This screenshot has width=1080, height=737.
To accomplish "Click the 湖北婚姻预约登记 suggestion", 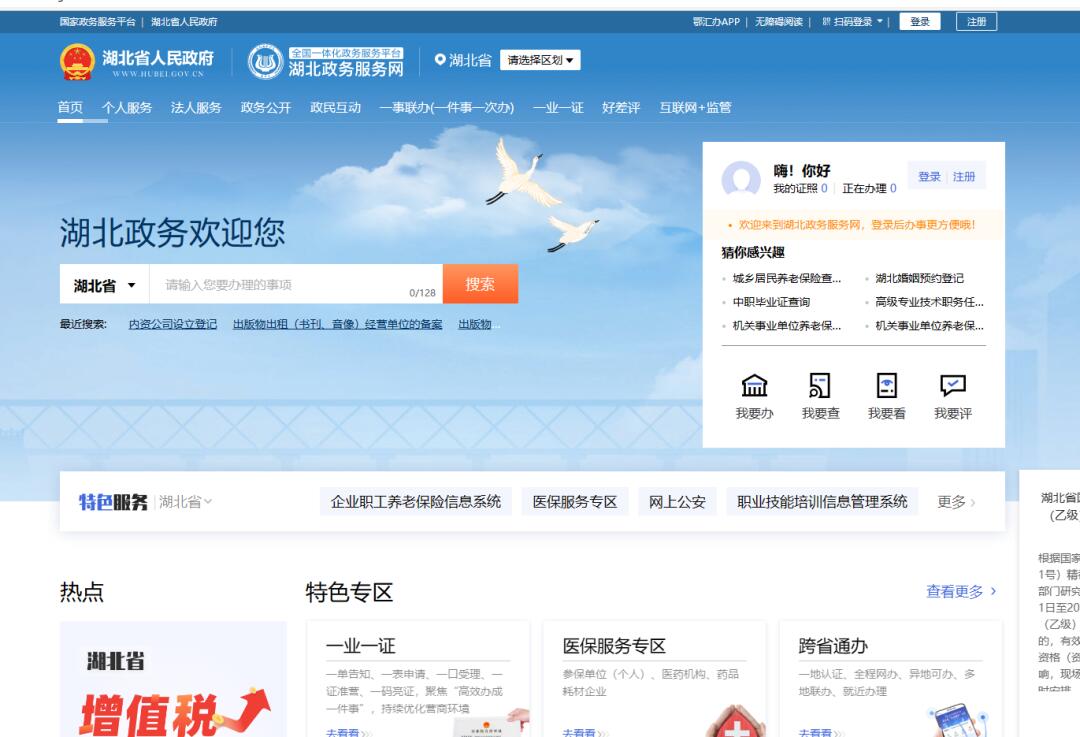I will pos(920,278).
